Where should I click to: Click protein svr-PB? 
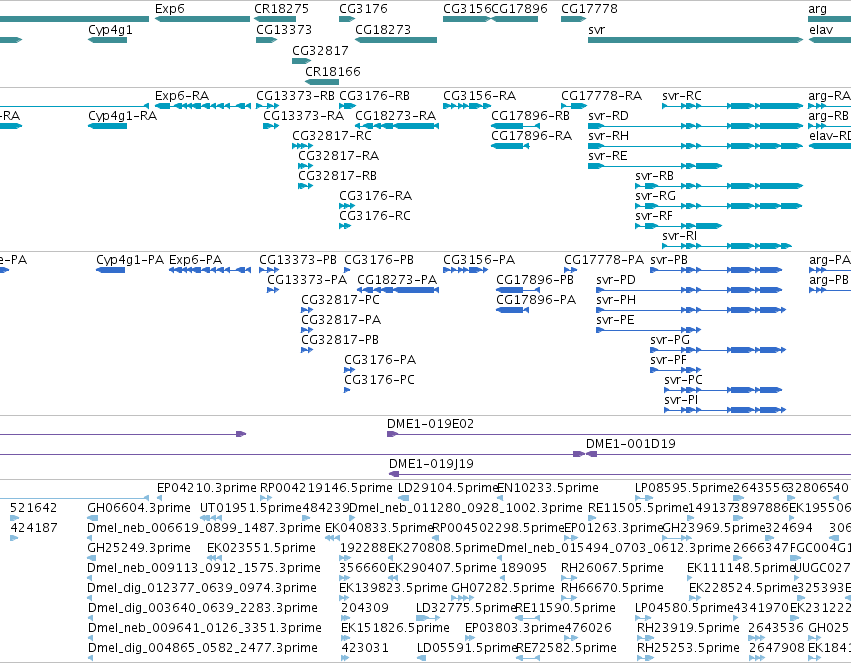point(716,270)
